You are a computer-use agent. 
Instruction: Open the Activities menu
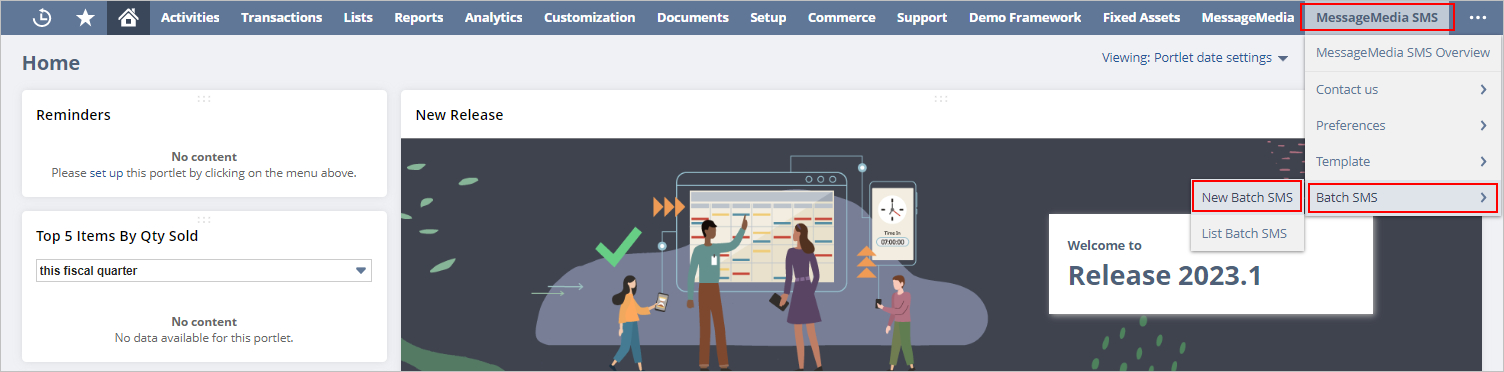[190, 18]
